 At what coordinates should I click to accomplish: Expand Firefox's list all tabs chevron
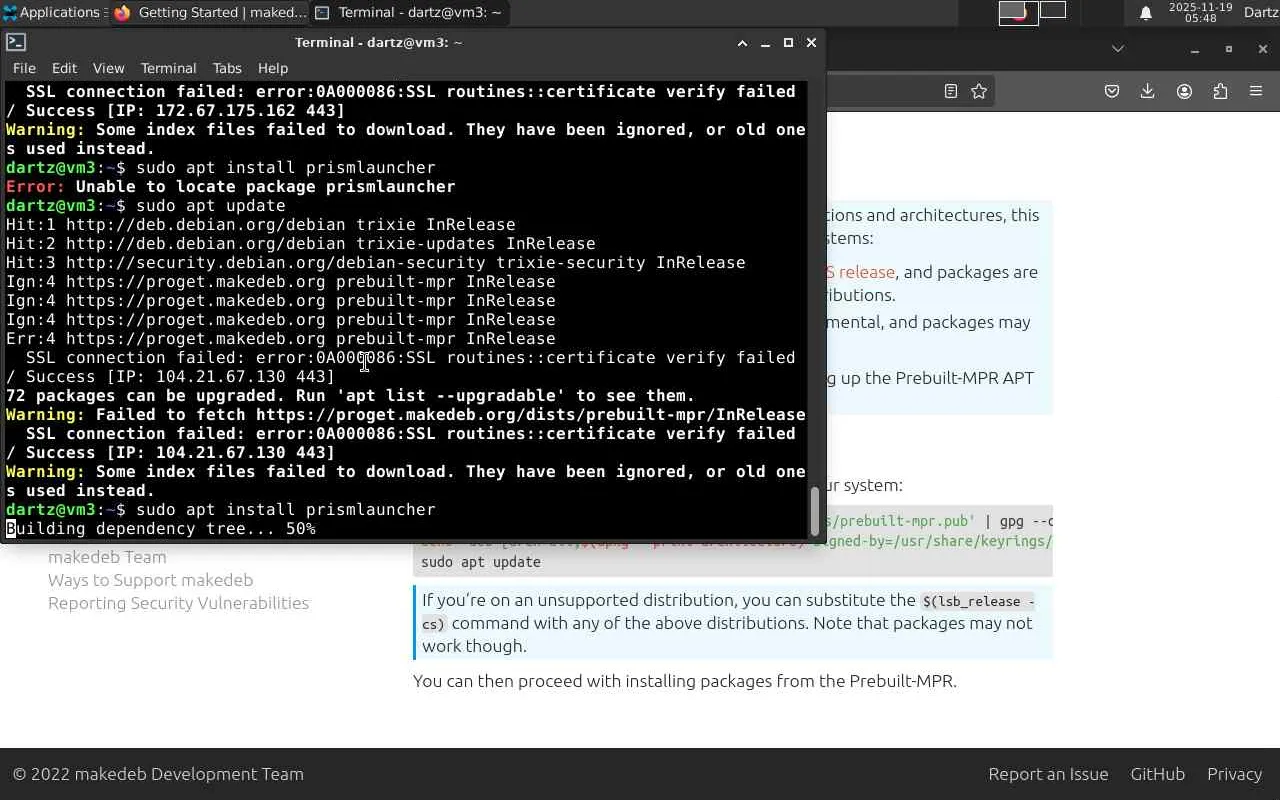(1118, 49)
